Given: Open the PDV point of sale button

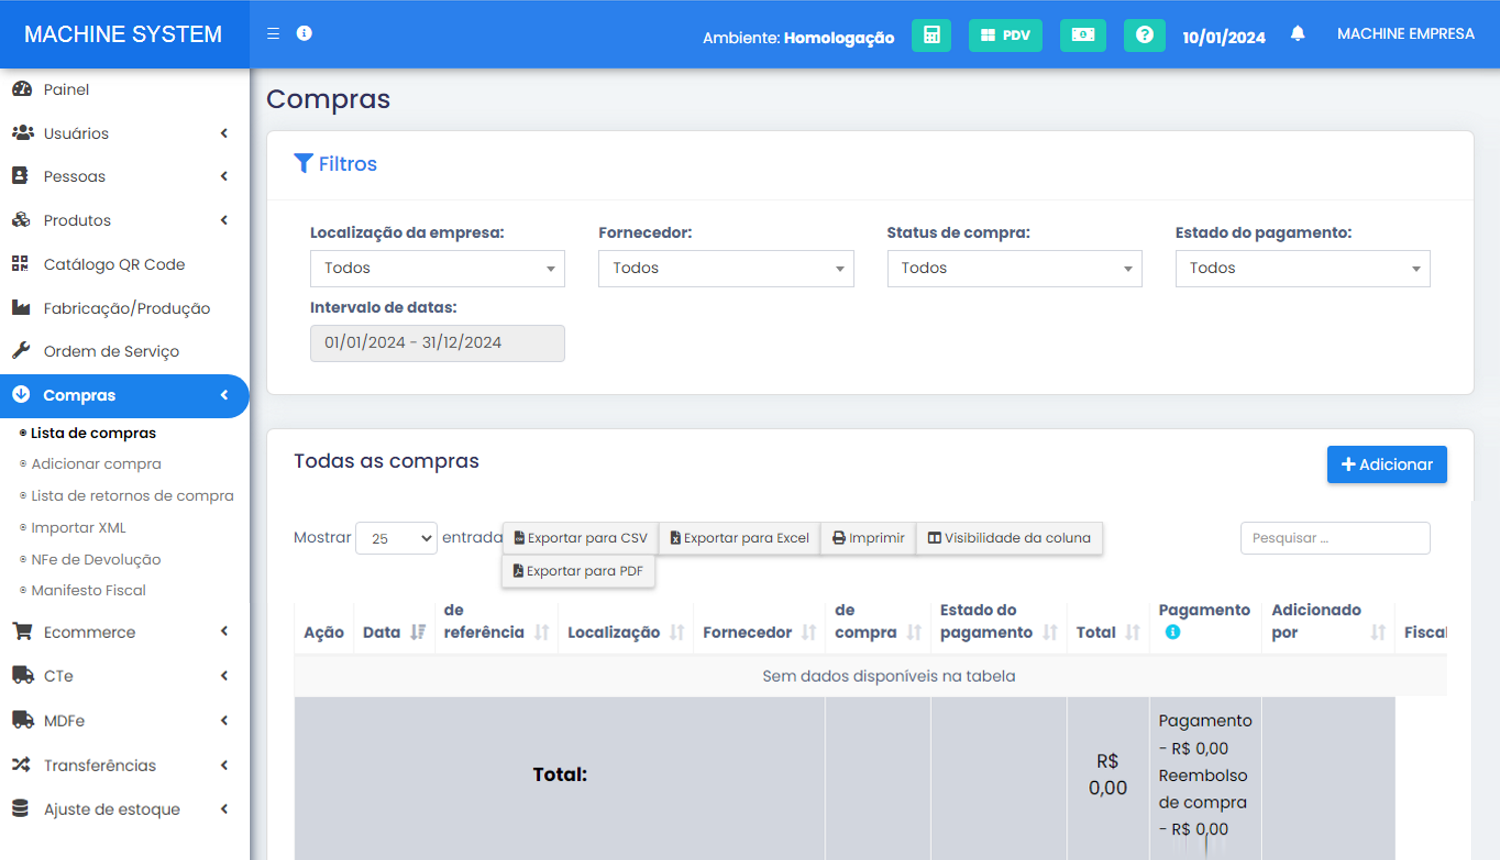Looking at the screenshot, I should [x=1005, y=35].
